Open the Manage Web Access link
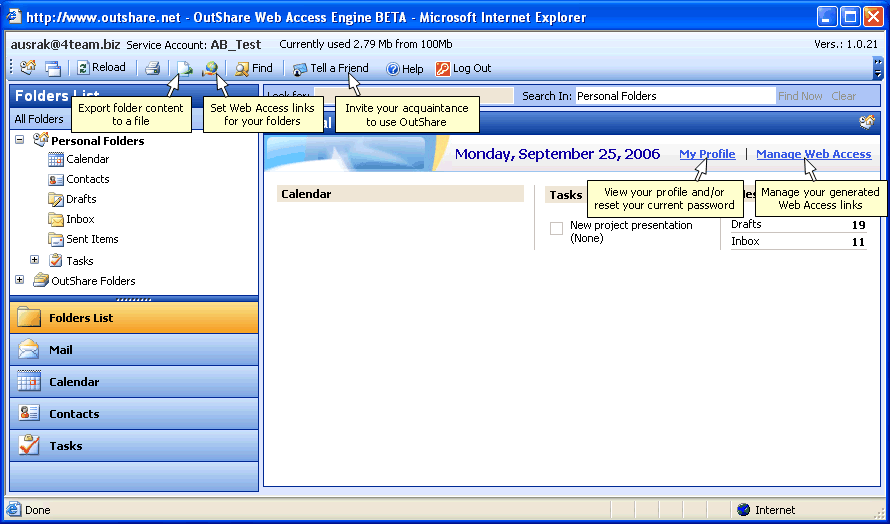Viewport: 890px width, 524px height. 813,154
